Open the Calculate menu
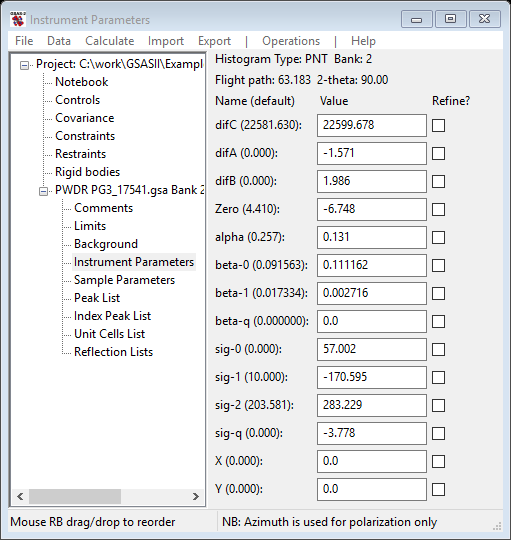 tap(110, 41)
